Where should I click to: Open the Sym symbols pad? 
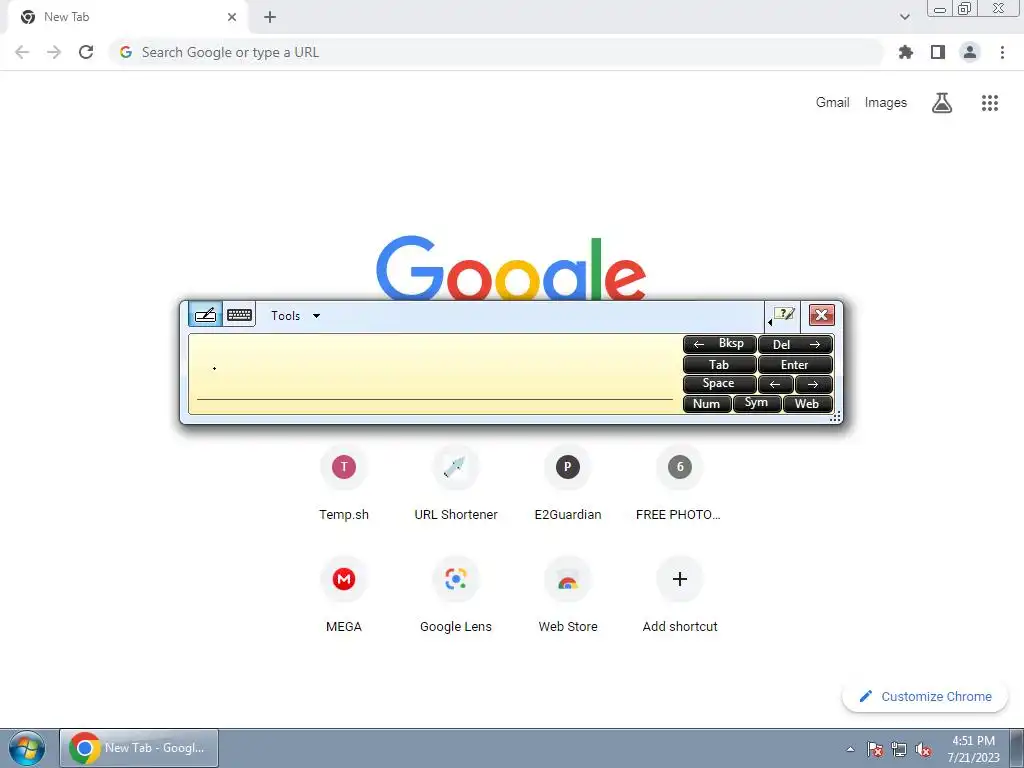757,404
